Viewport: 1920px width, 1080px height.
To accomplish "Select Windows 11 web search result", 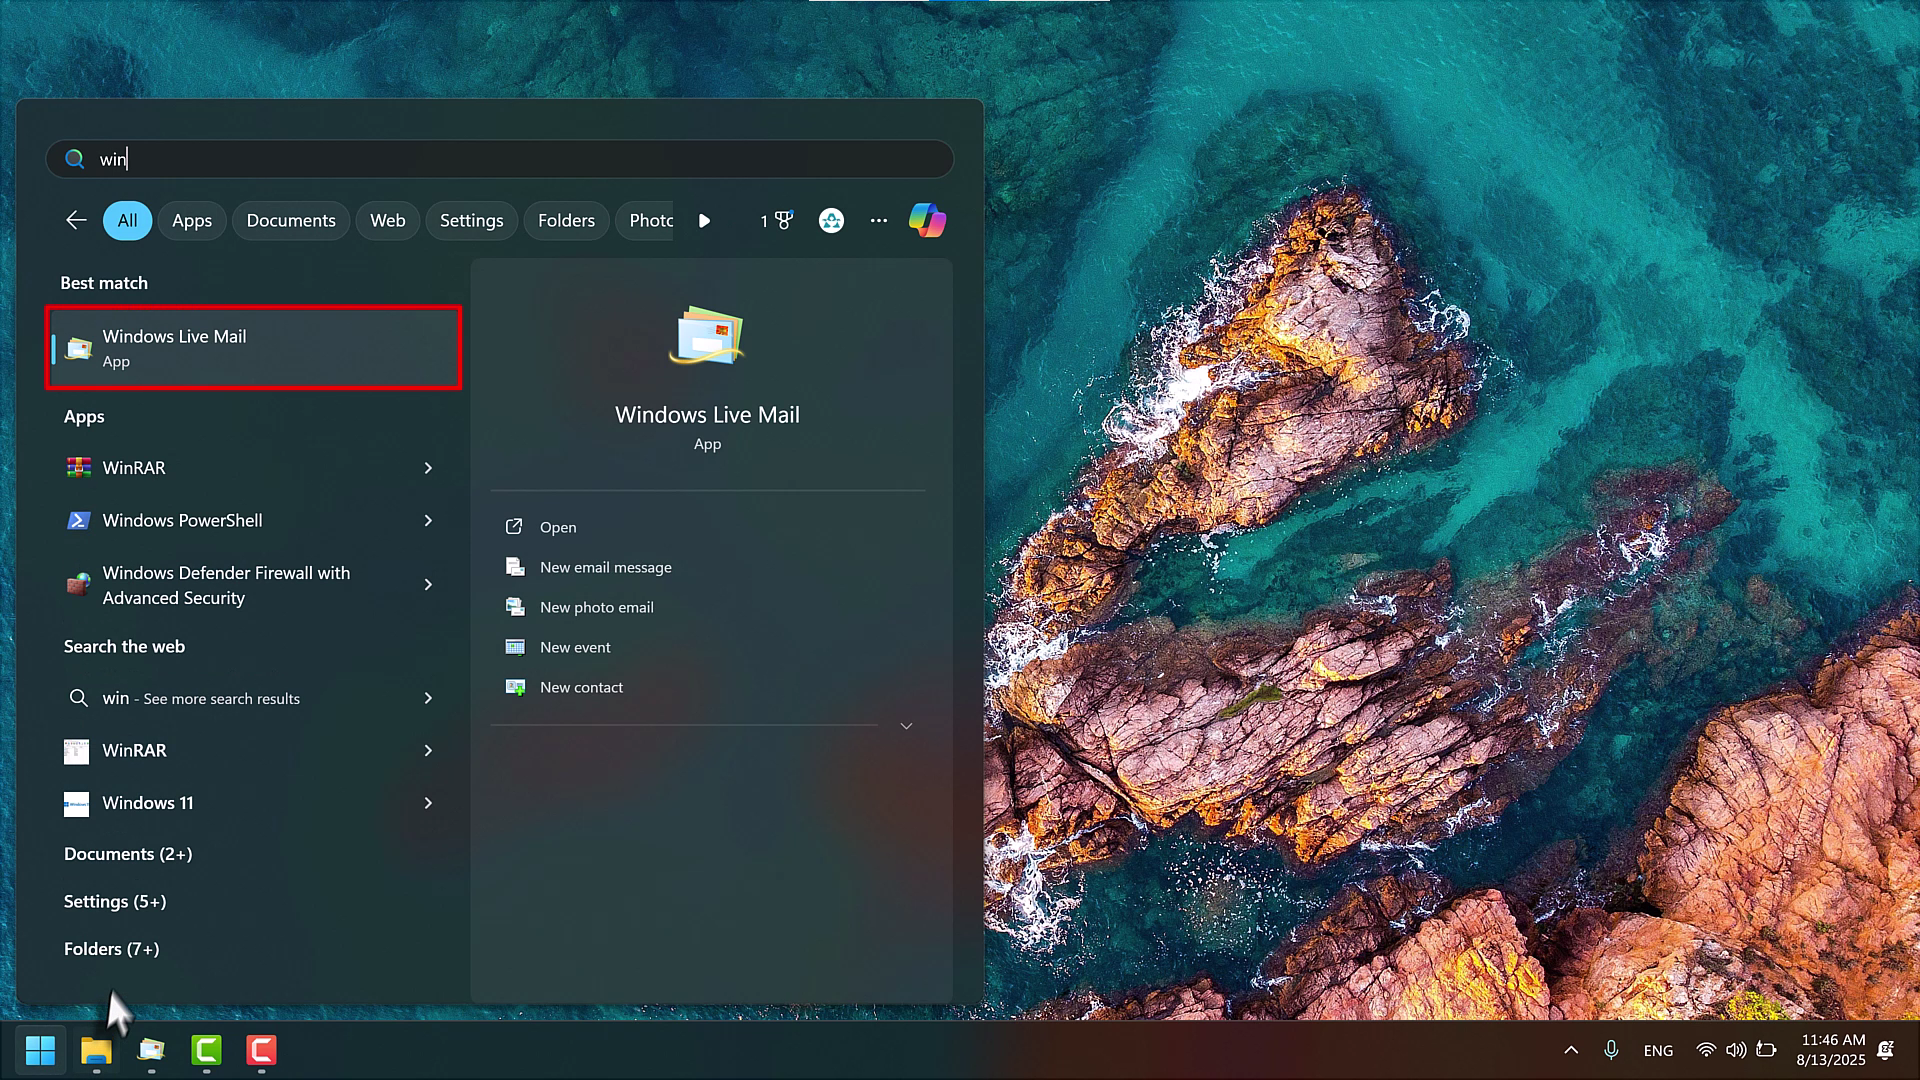I will [x=254, y=803].
